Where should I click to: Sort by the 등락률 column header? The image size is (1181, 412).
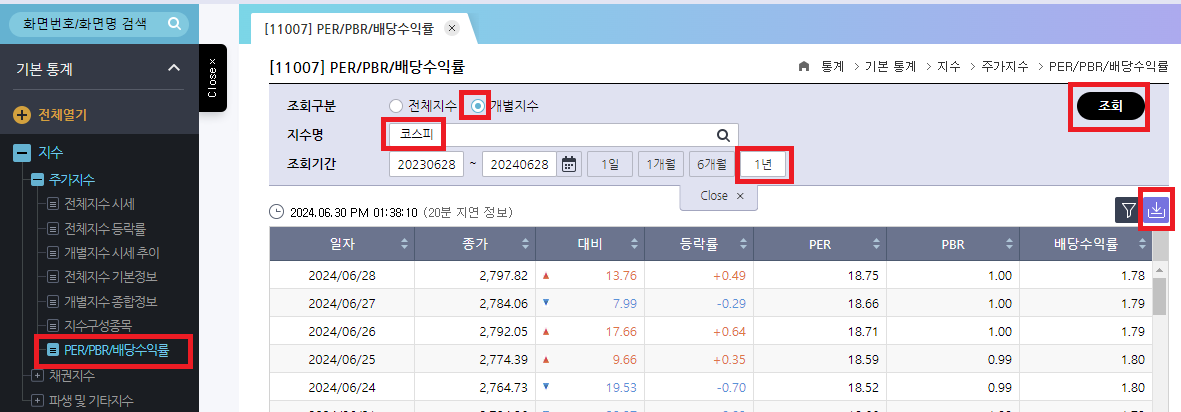coord(697,244)
